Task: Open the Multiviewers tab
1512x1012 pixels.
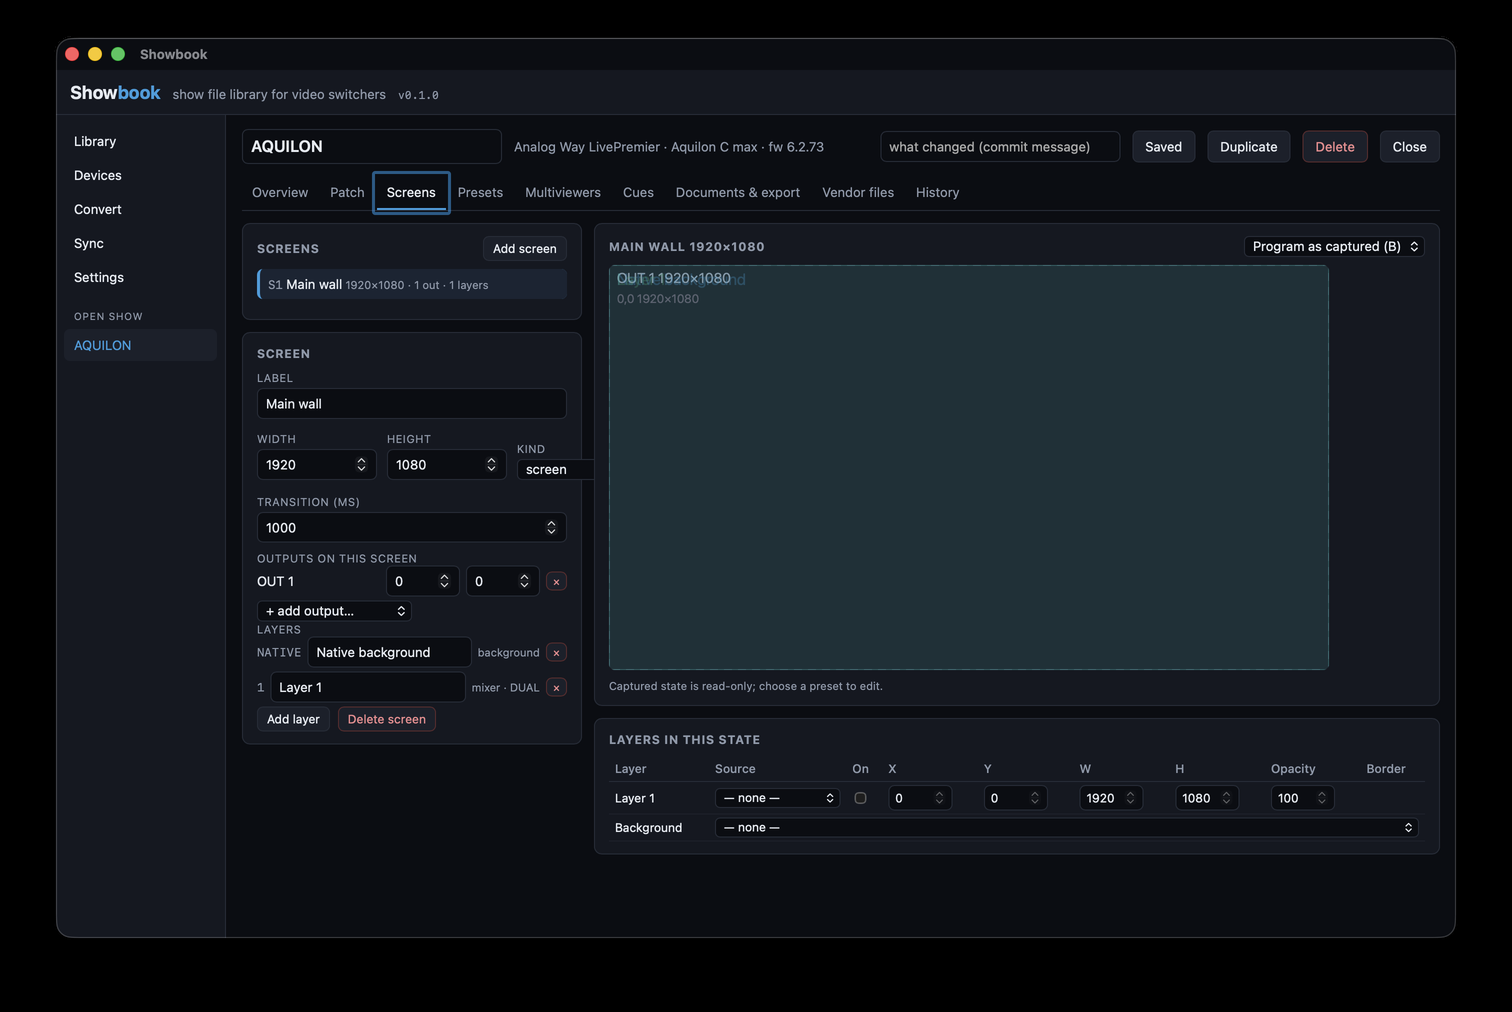Action: [563, 192]
